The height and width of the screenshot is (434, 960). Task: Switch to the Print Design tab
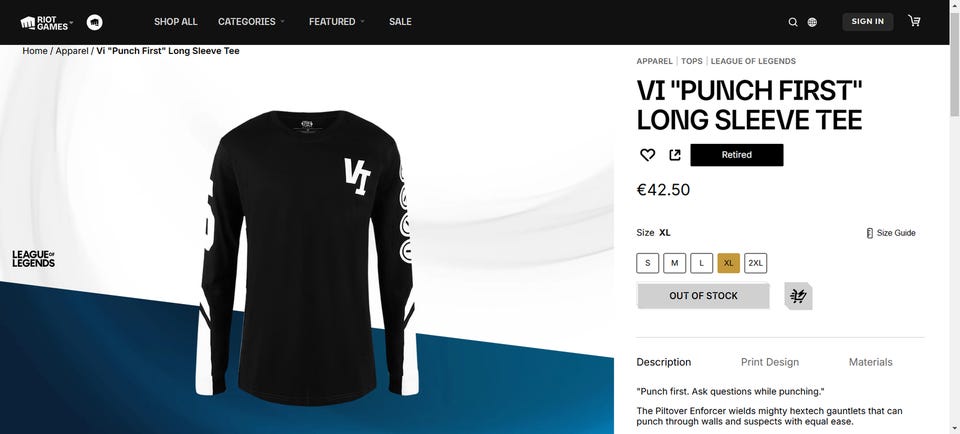point(770,362)
